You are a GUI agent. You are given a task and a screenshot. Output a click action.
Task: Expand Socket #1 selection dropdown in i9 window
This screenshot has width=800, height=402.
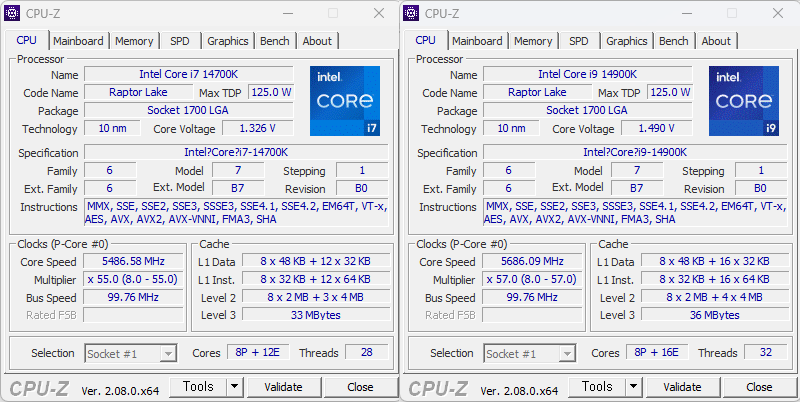(567, 353)
